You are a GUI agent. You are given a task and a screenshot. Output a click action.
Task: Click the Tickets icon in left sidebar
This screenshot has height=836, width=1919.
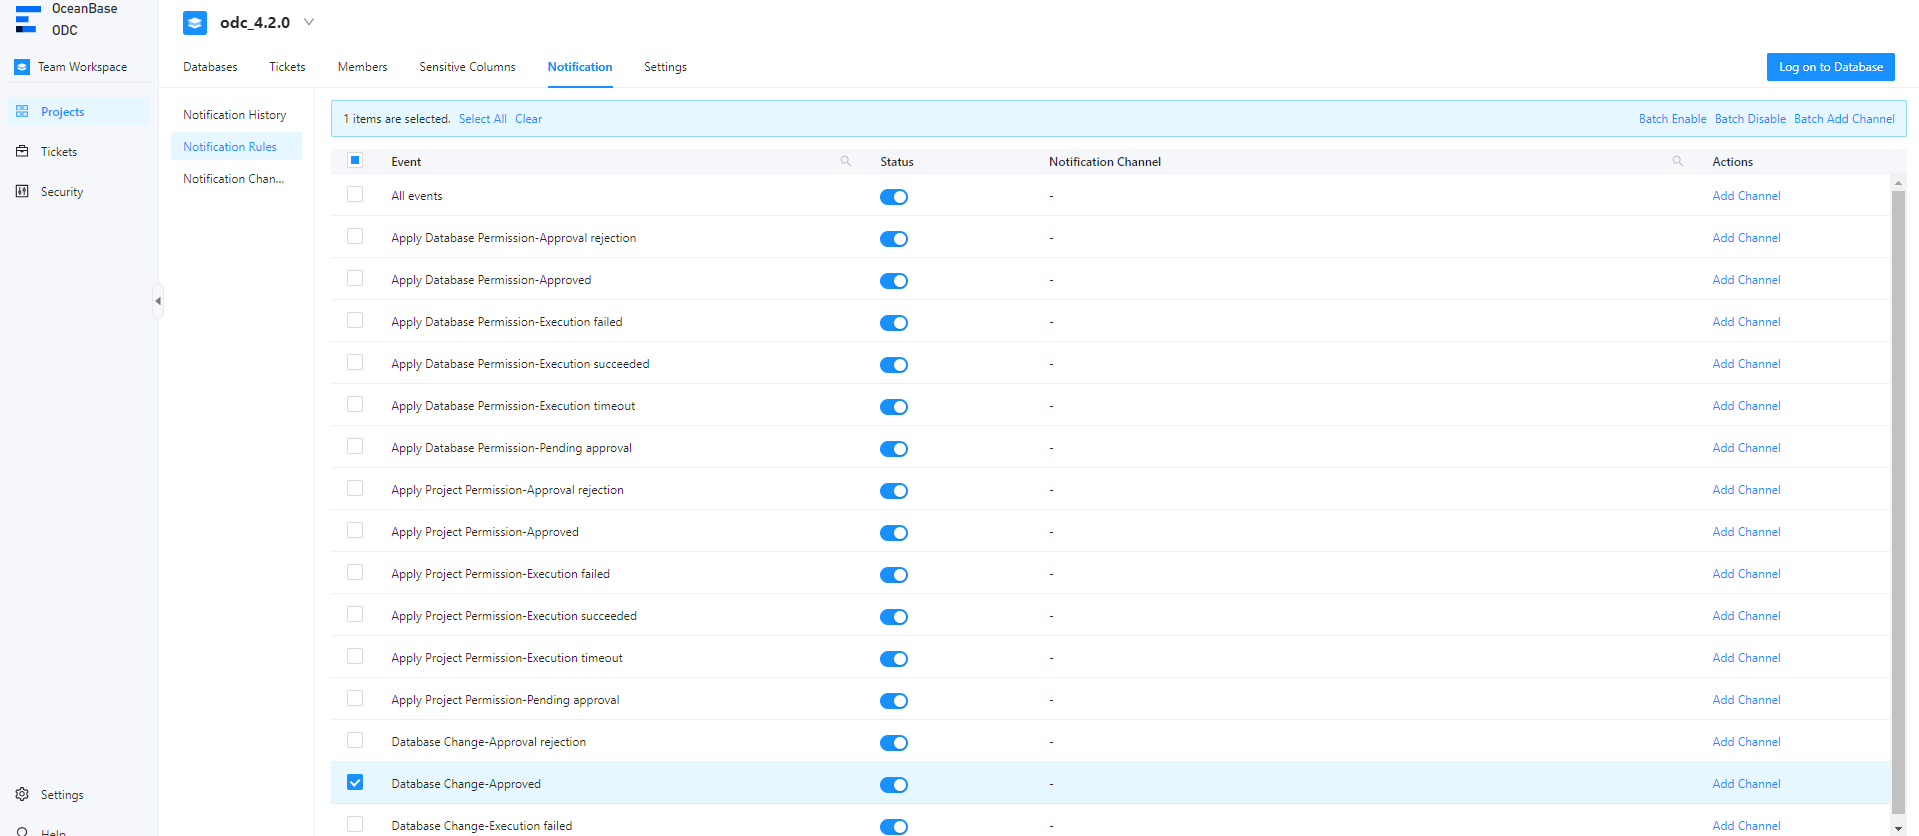tap(22, 152)
